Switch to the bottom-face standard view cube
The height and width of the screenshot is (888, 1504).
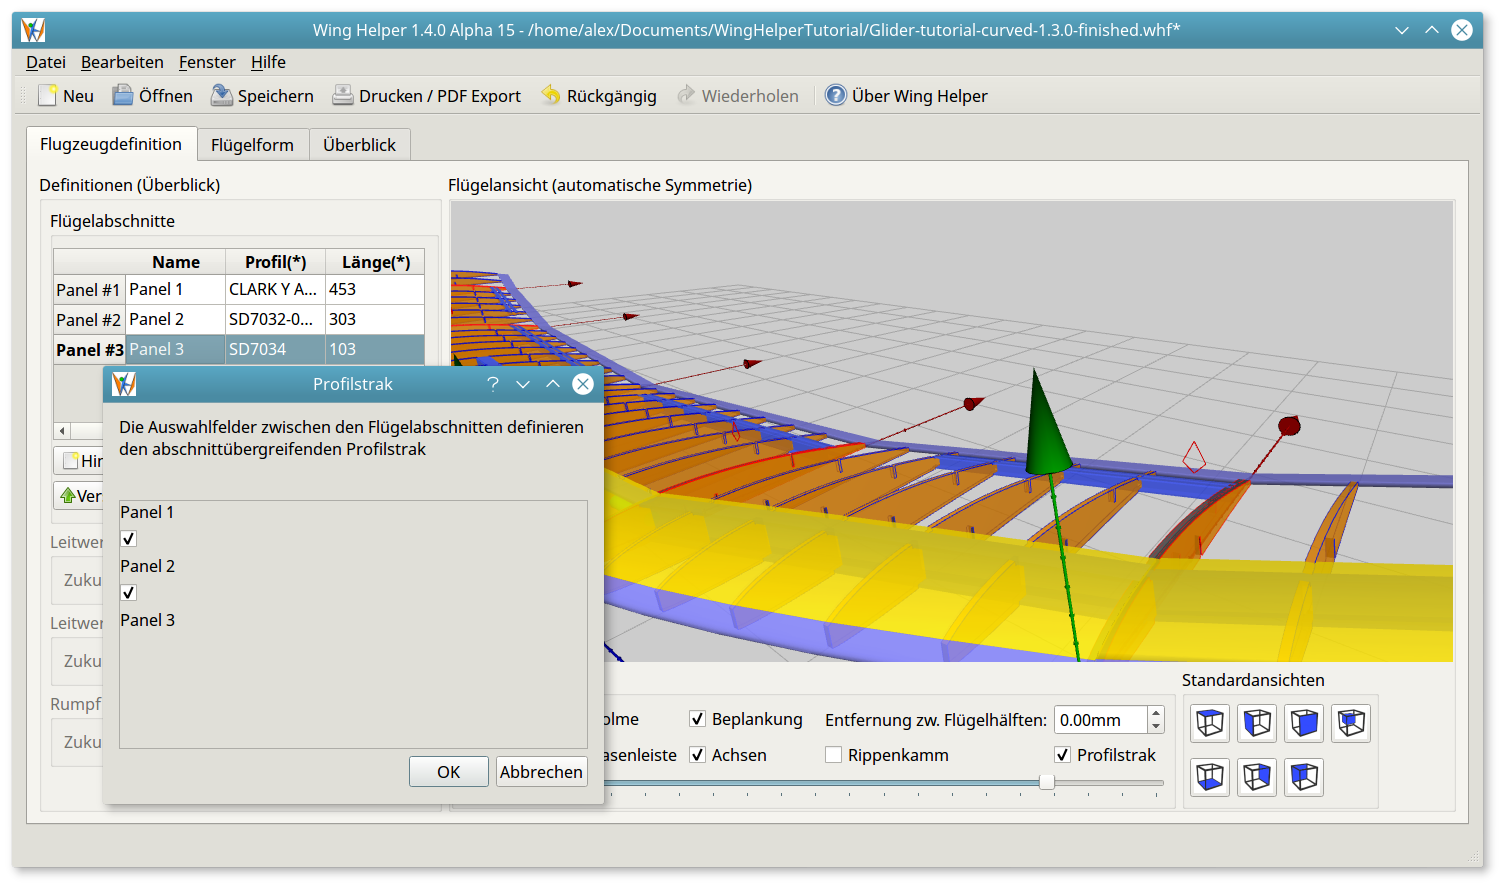(x=1210, y=777)
